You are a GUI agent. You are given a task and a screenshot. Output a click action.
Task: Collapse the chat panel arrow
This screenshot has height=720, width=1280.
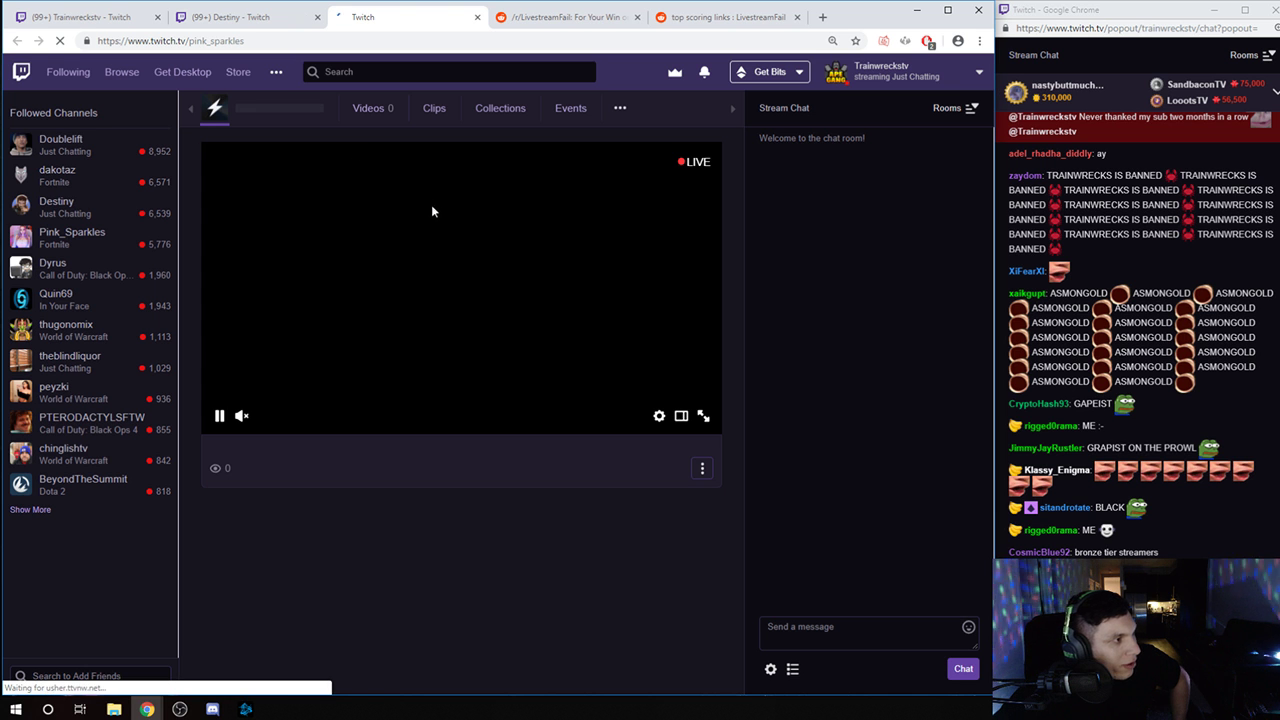coord(733,108)
